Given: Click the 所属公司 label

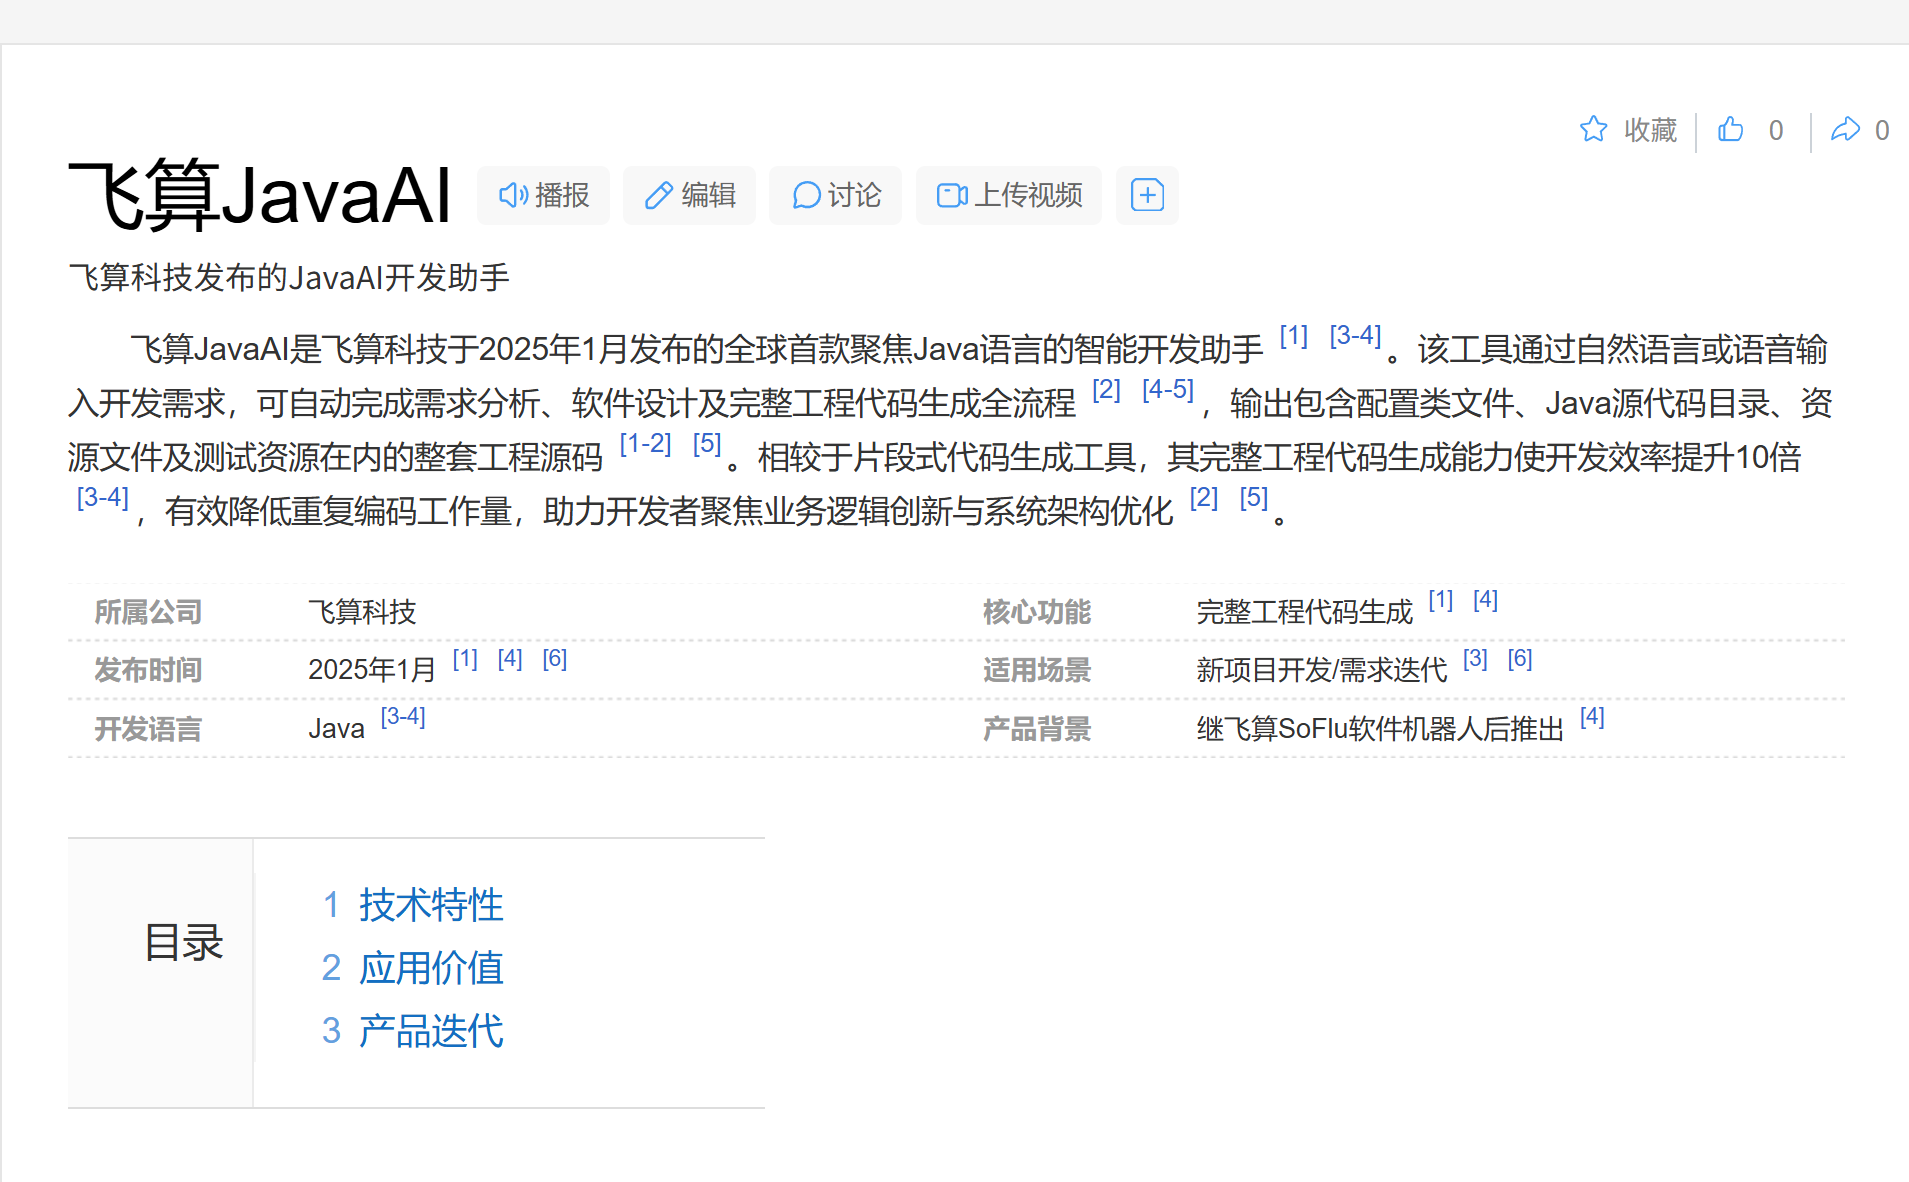Looking at the screenshot, I should [x=148, y=612].
